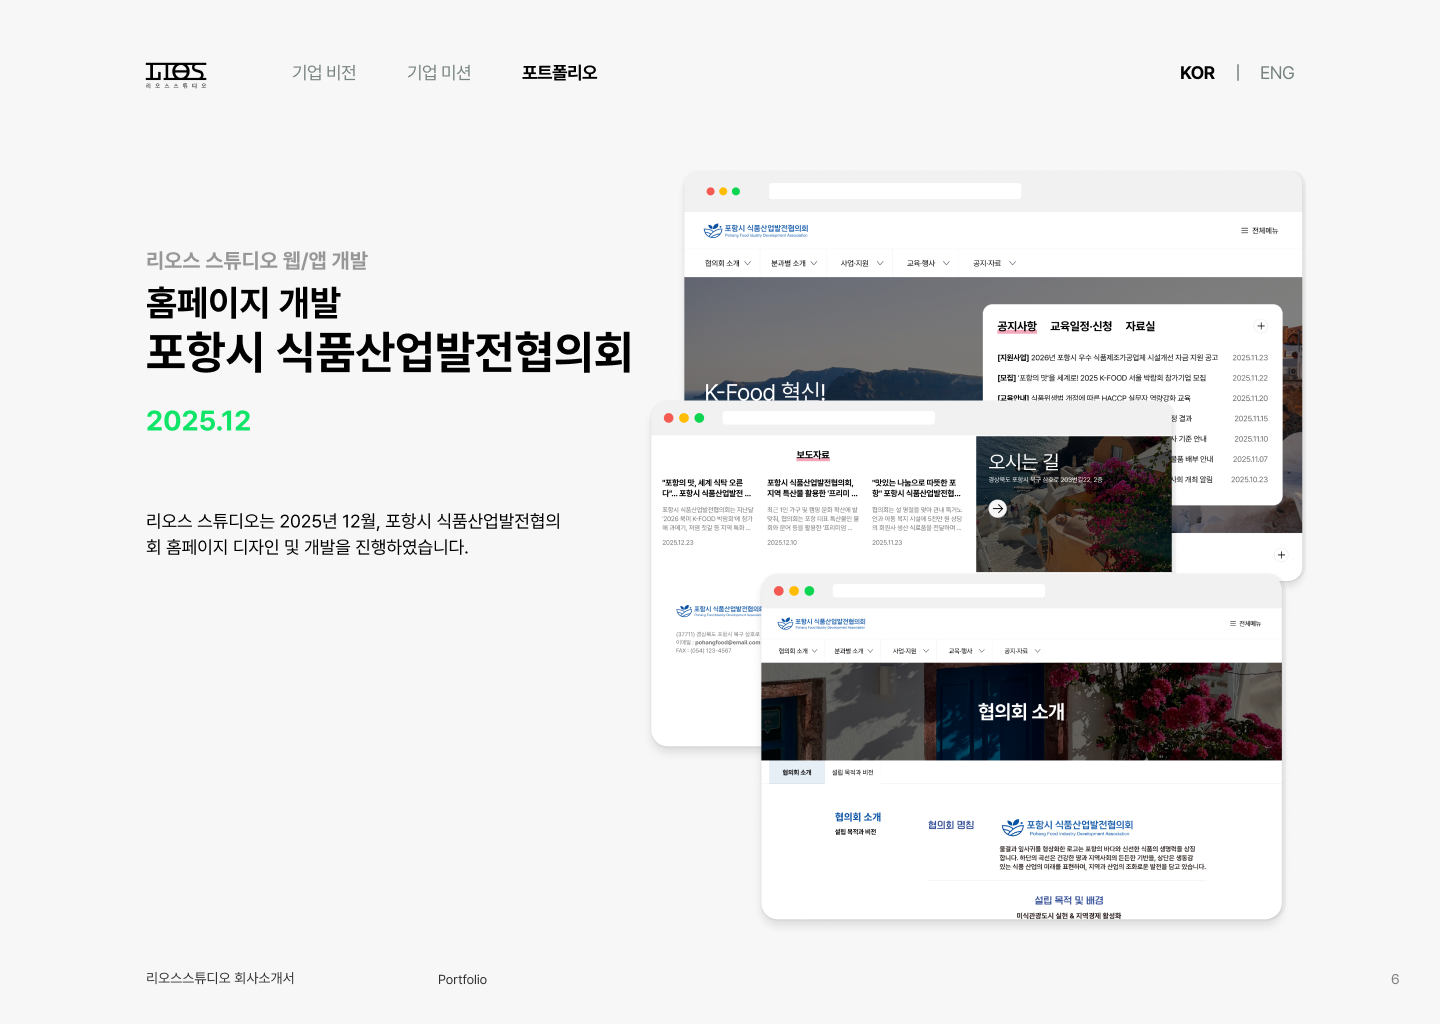The width and height of the screenshot is (1440, 1024).
Task: Expand 협의회 소개 dropdown in bottom window nav
Action: tap(798, 651)
